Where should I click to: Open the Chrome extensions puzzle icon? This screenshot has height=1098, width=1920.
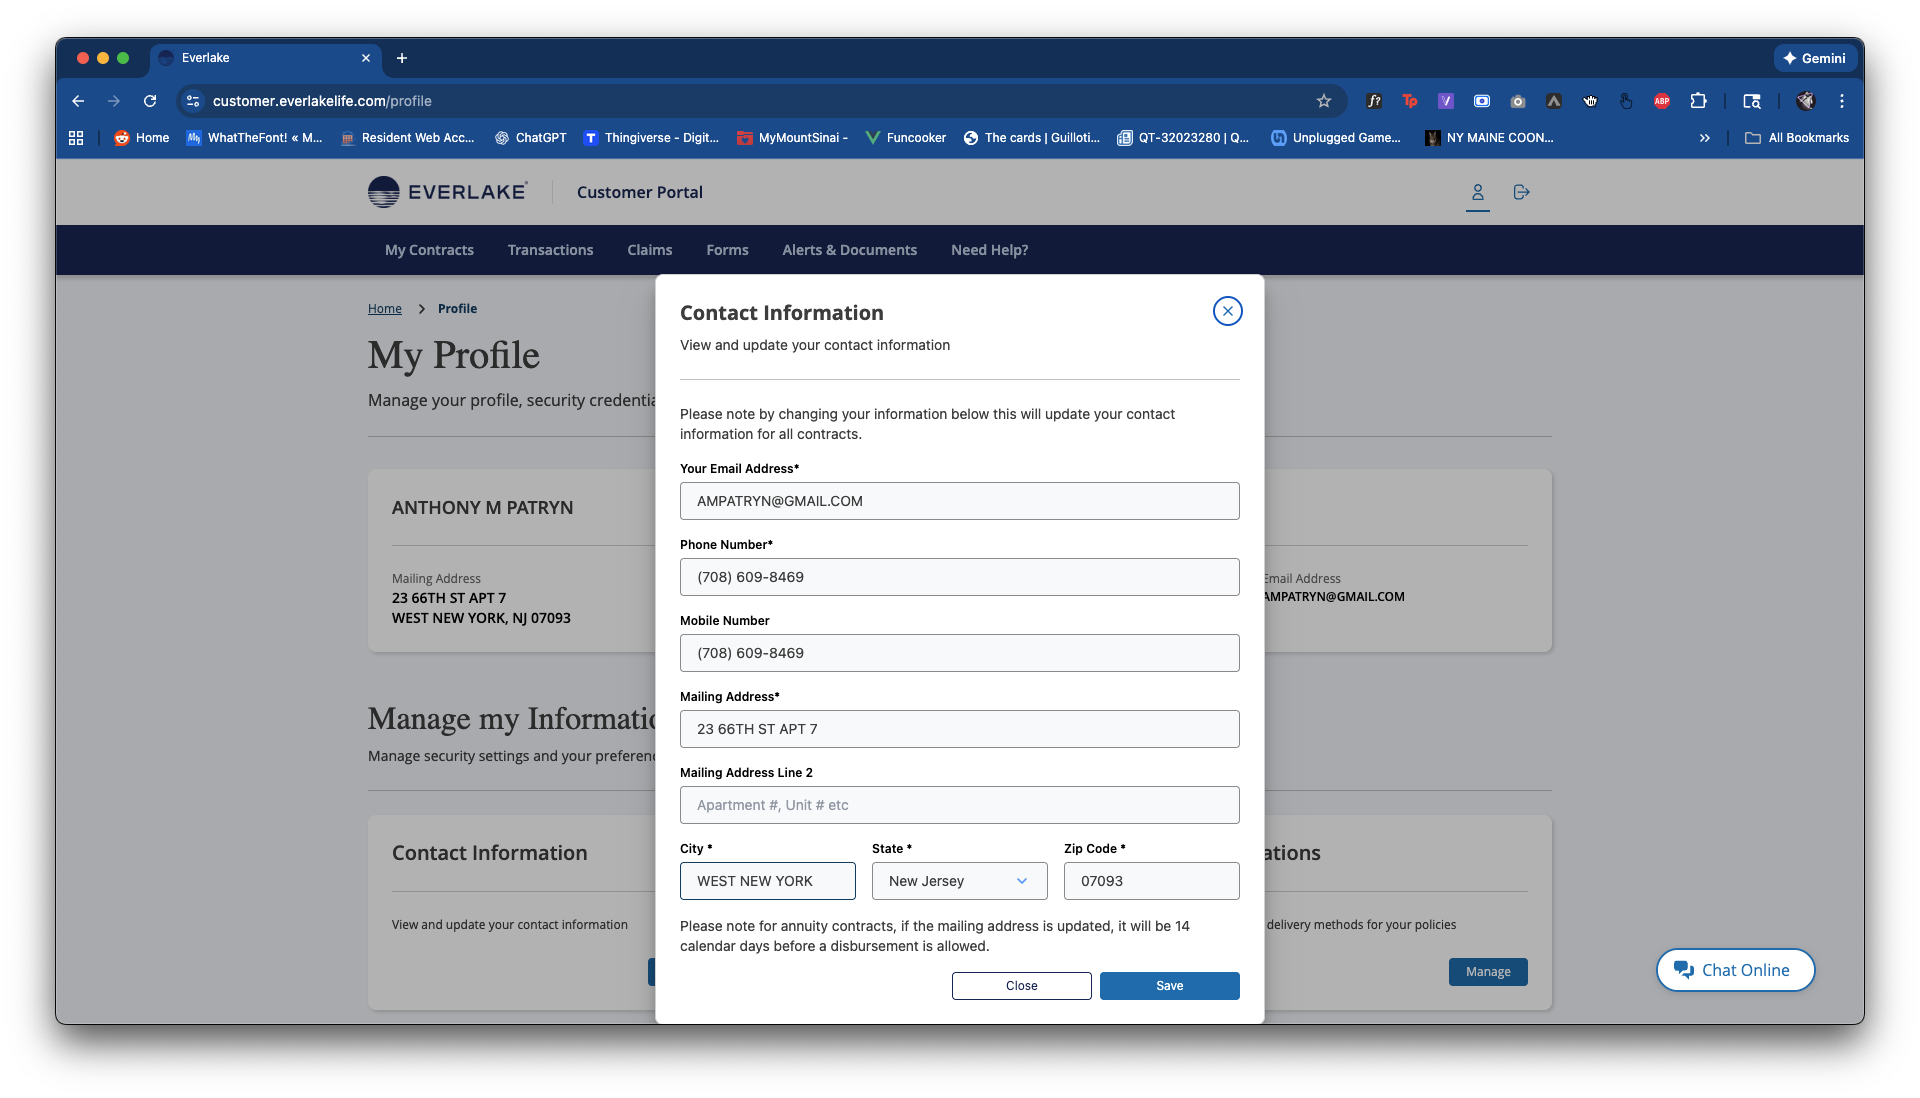[1698, 101]
